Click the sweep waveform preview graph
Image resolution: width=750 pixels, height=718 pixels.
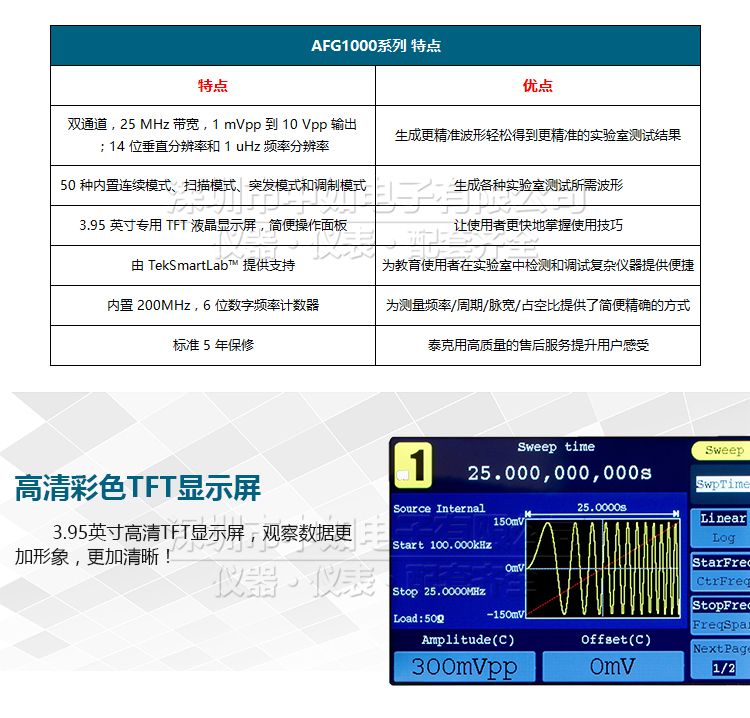[x=603, y=569]
